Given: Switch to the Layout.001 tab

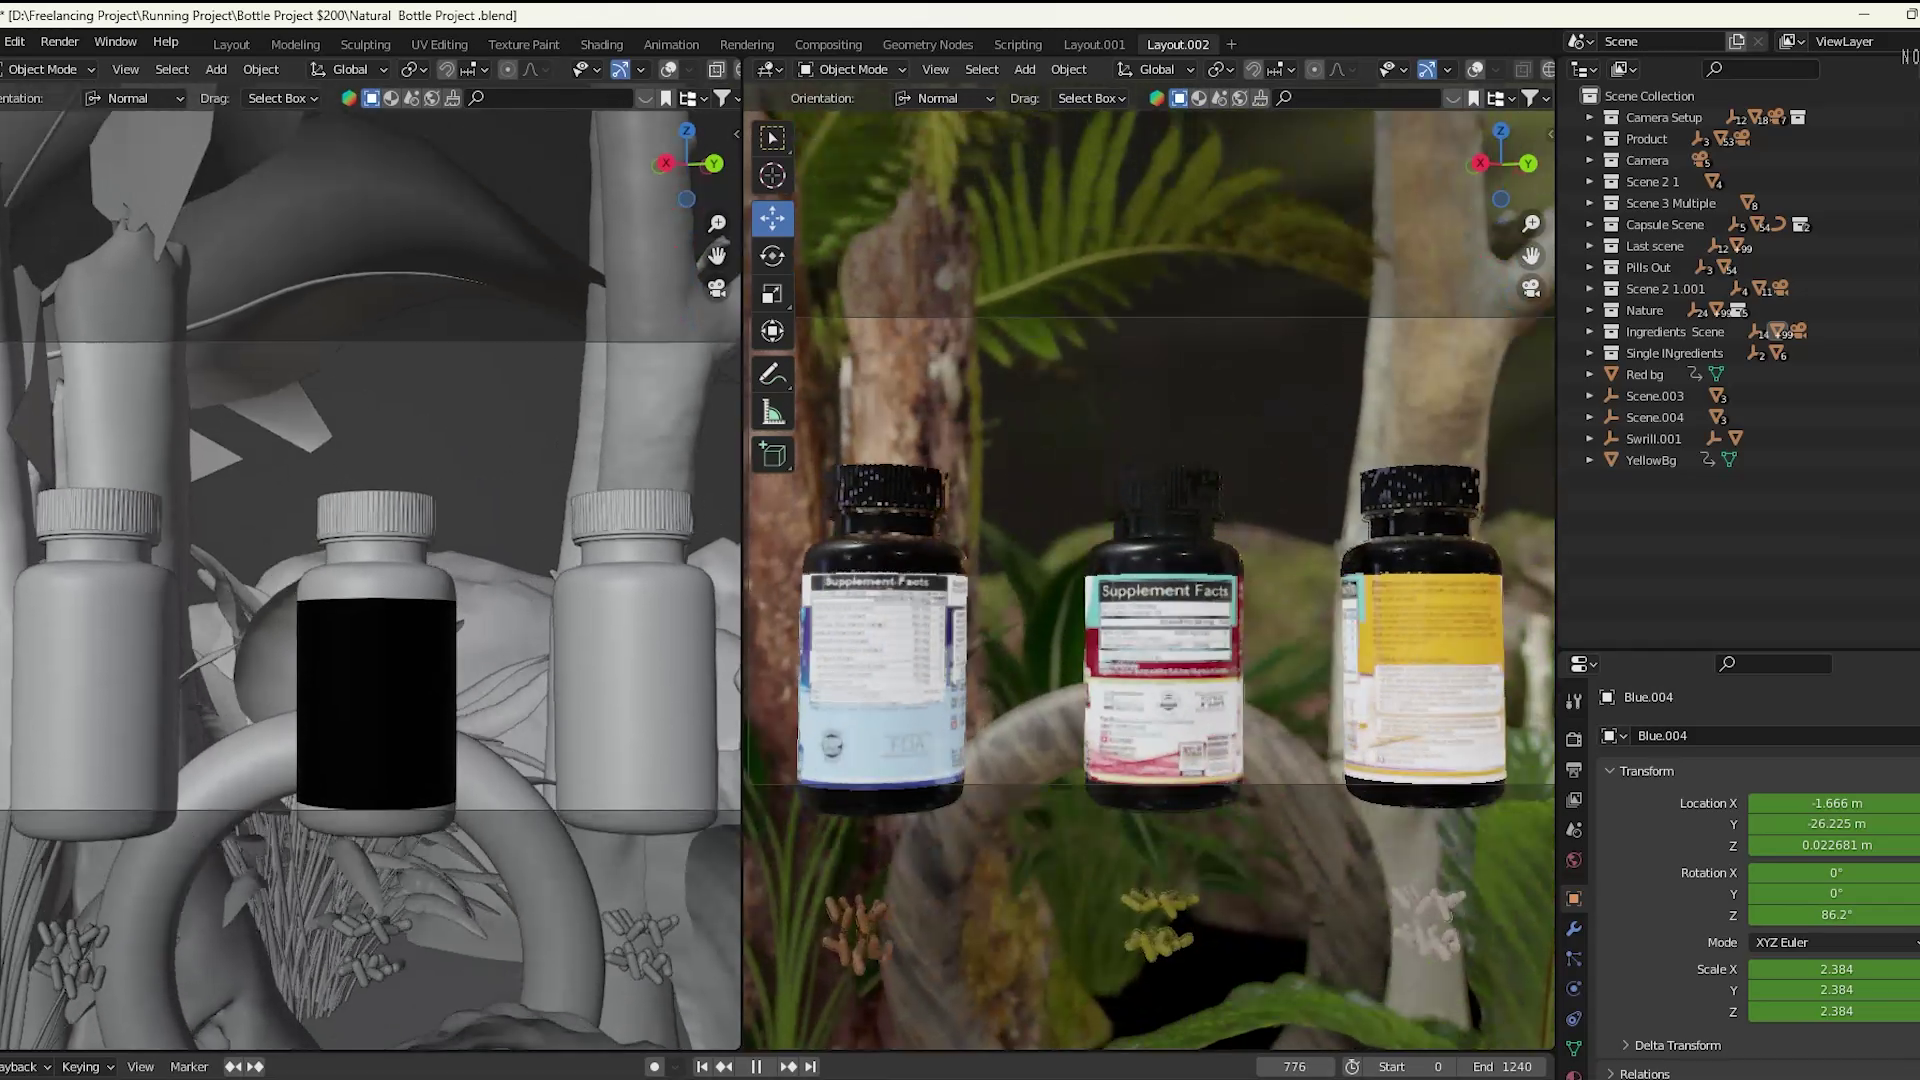Looking at the screenshot, I should point(1095,44).
